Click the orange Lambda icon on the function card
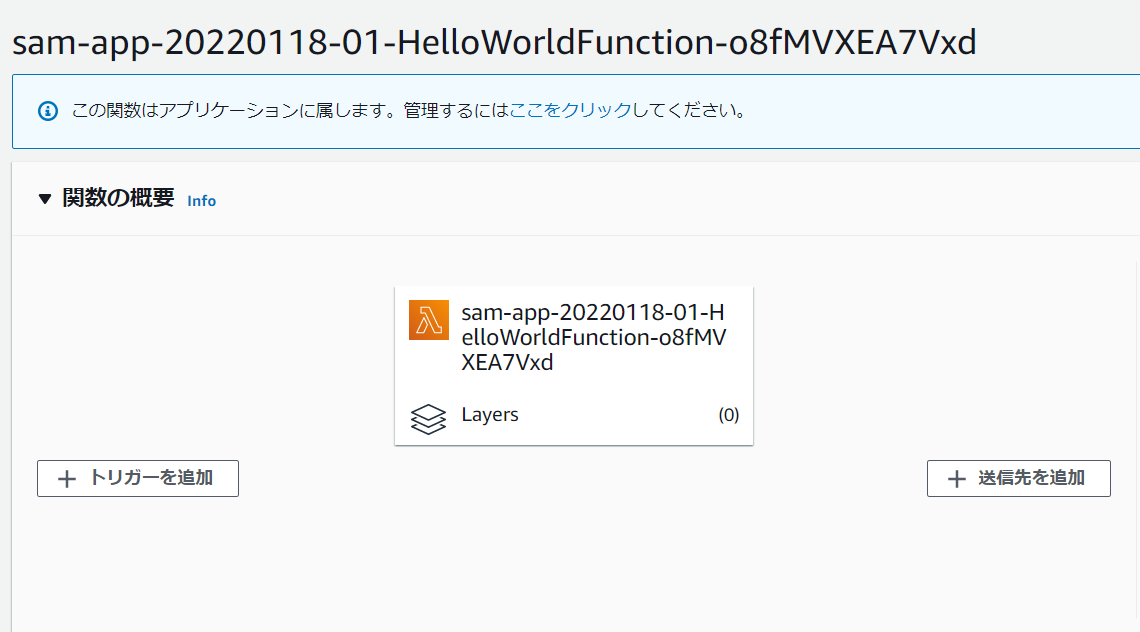The height and width of the screenshot is (632, 1140). click(429, 322)
